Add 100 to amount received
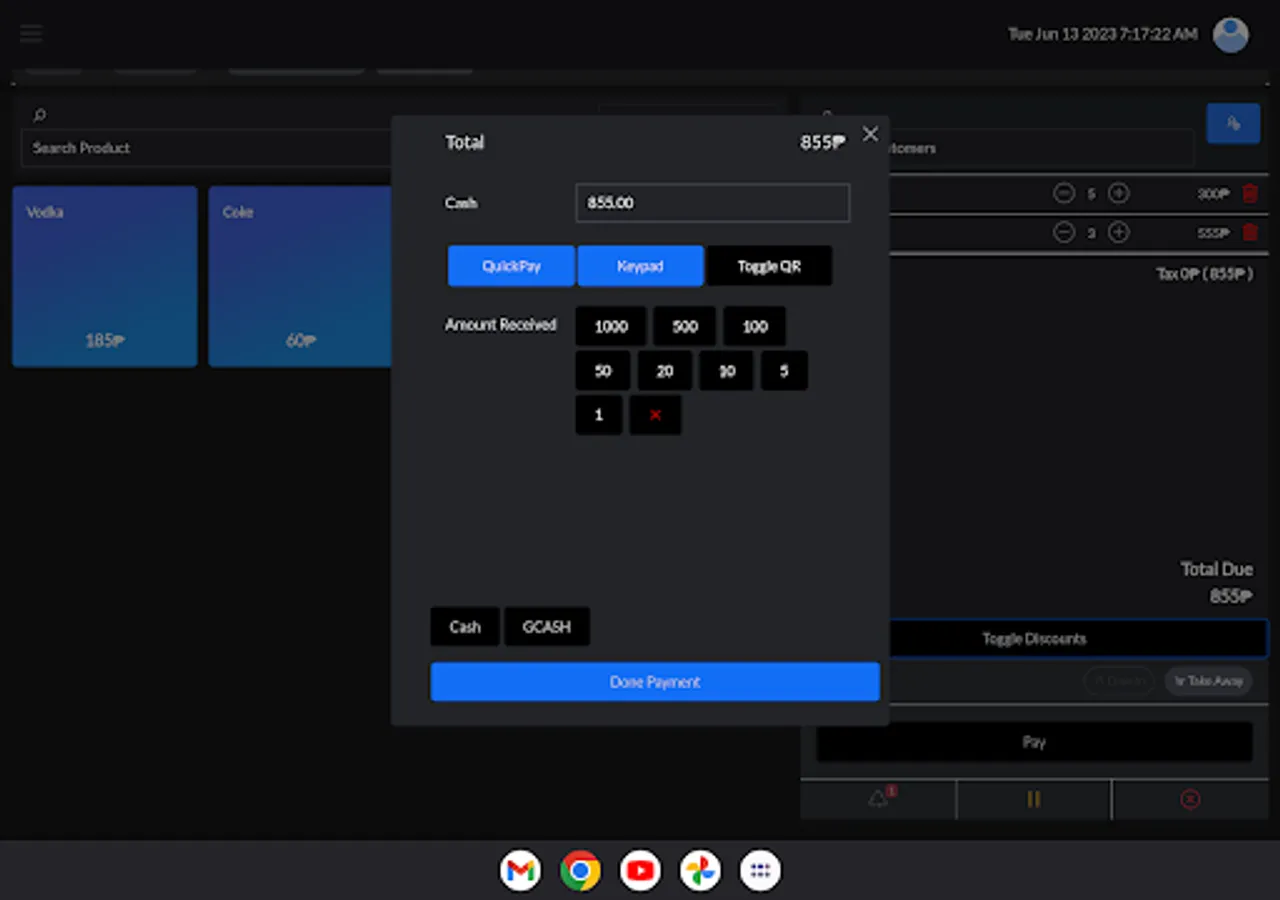The height and width of the screenshot is (900, 1280). click(x=755, y=327)
